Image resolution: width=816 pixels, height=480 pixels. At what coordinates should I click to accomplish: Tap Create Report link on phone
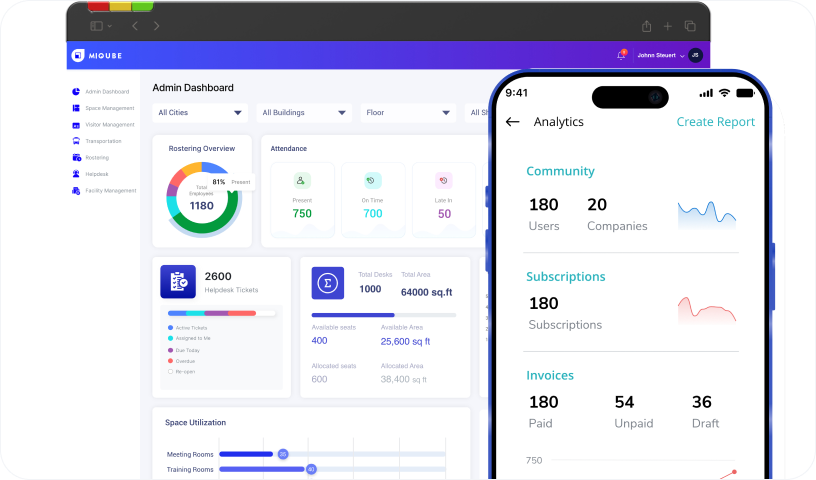point(716,122)
